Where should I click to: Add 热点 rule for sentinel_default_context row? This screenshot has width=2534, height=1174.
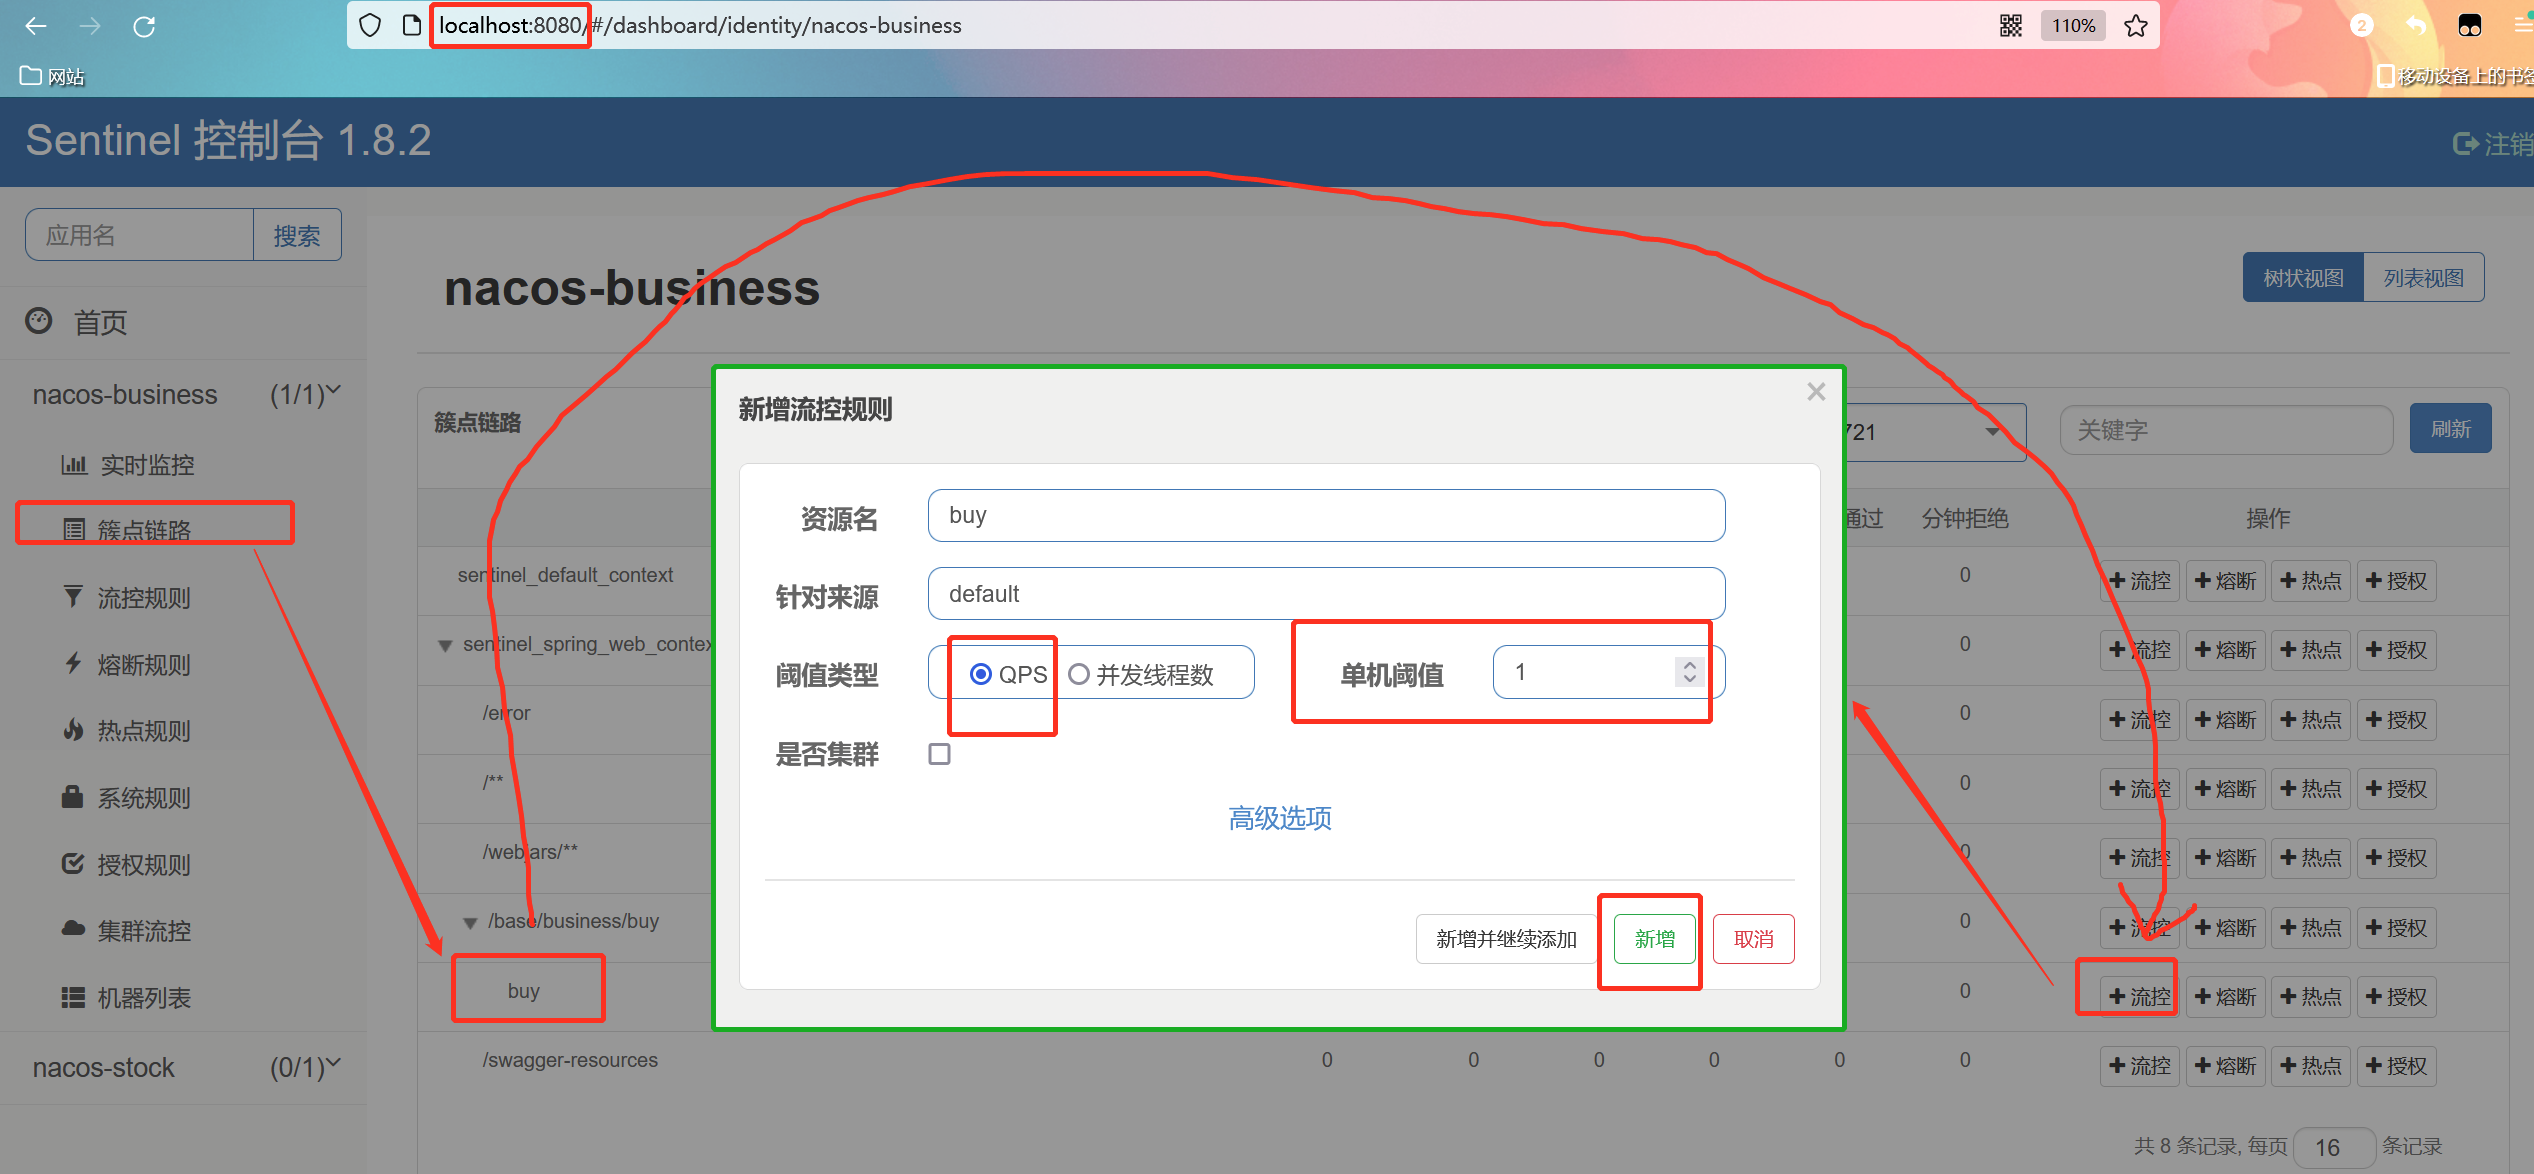[x=2310, y=580]
